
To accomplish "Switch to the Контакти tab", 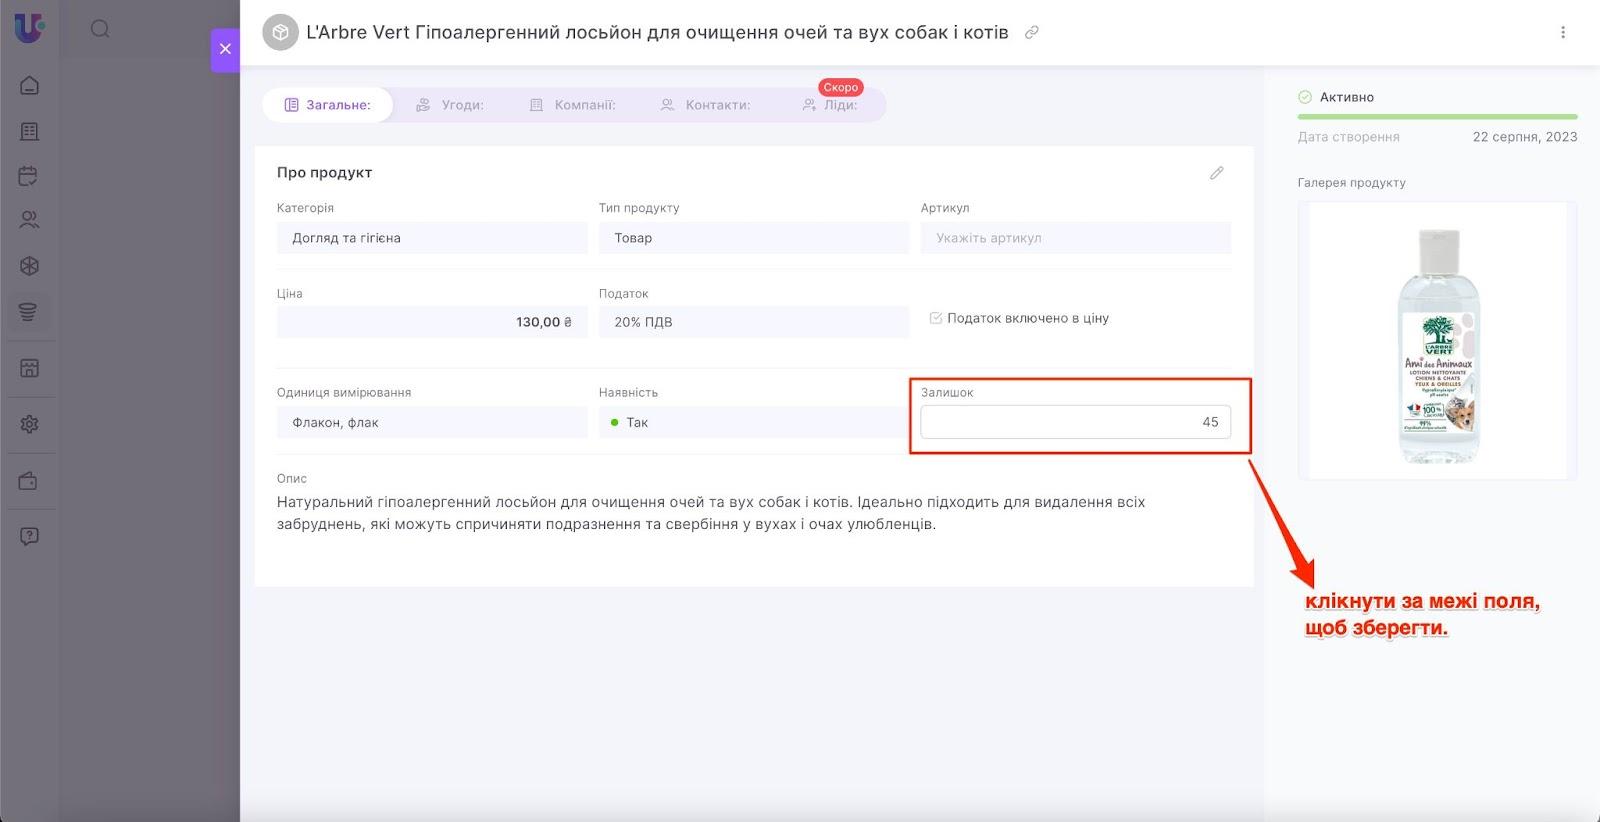I will coord(705,105).
